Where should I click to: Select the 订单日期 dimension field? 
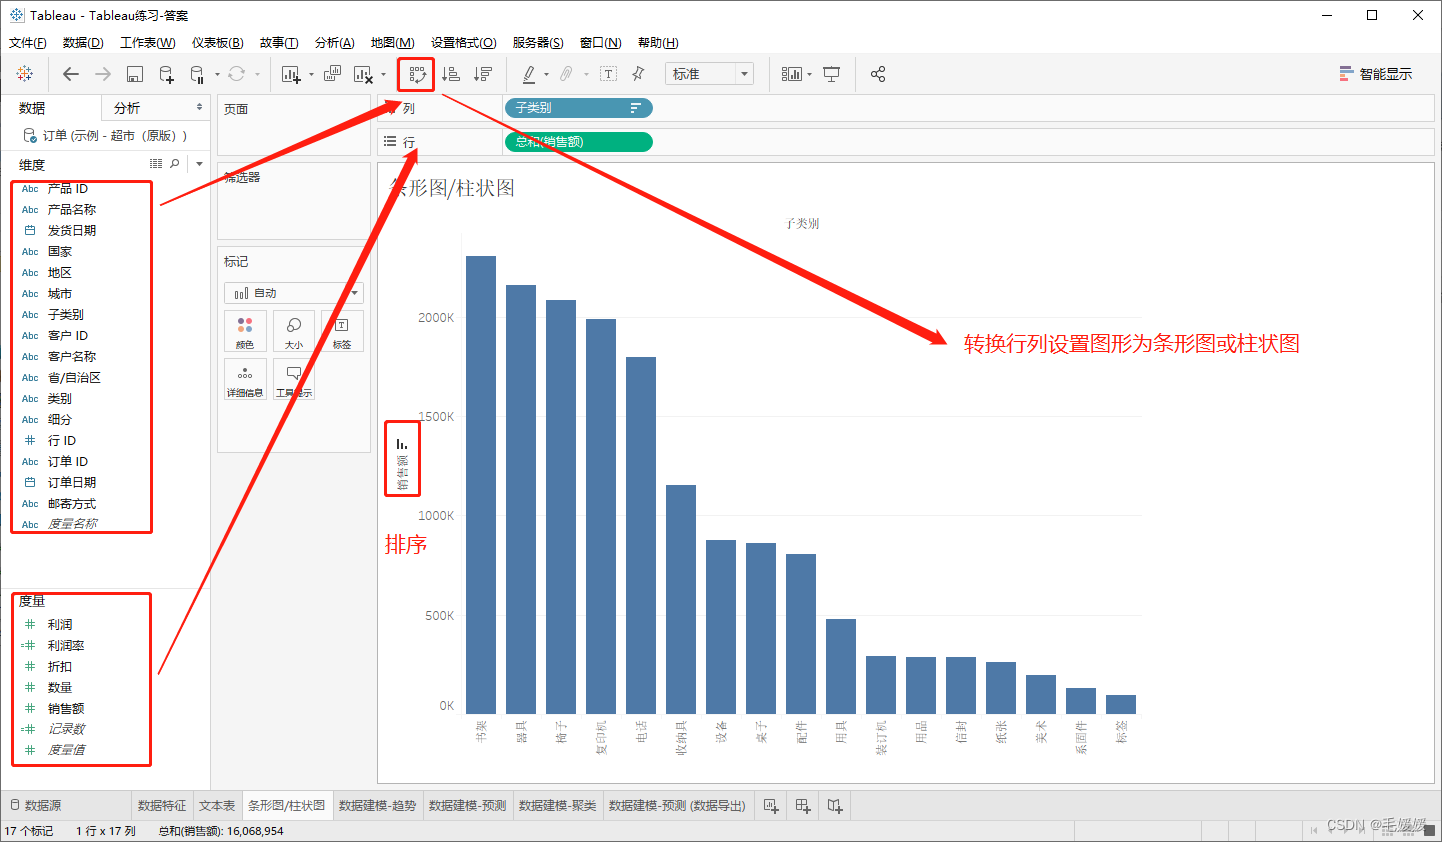pos(72,482)
